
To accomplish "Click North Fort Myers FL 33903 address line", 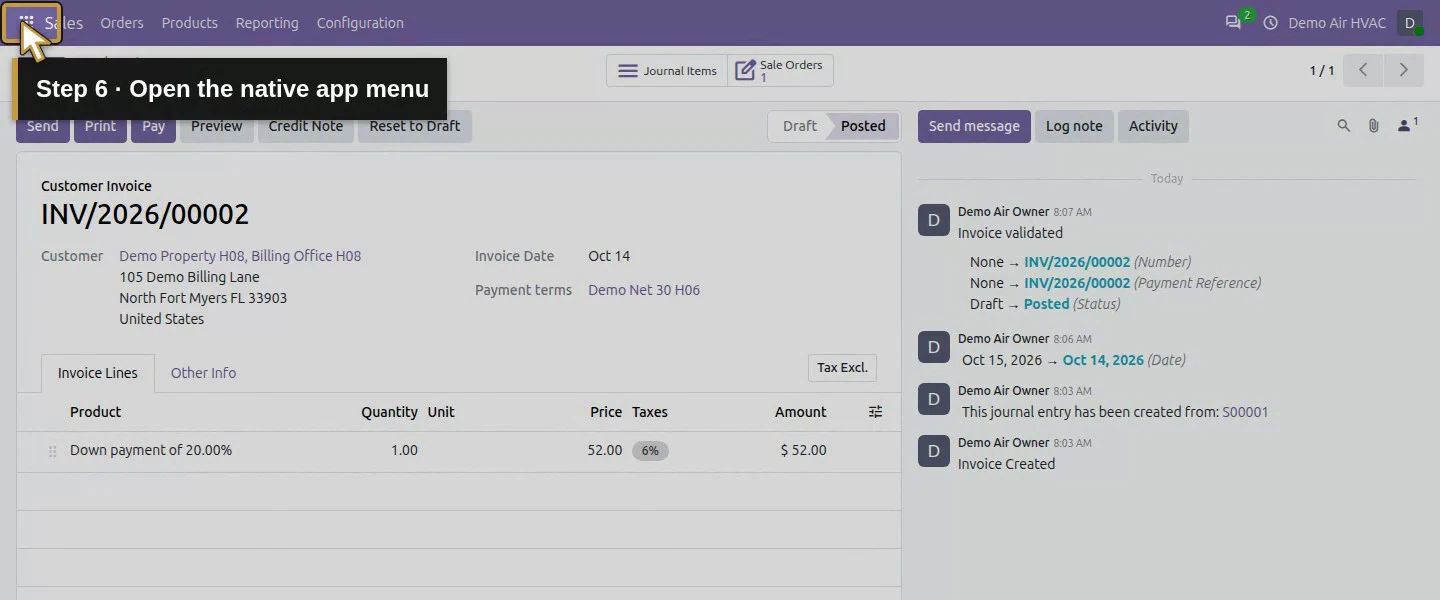I will (x=203, y=298).
